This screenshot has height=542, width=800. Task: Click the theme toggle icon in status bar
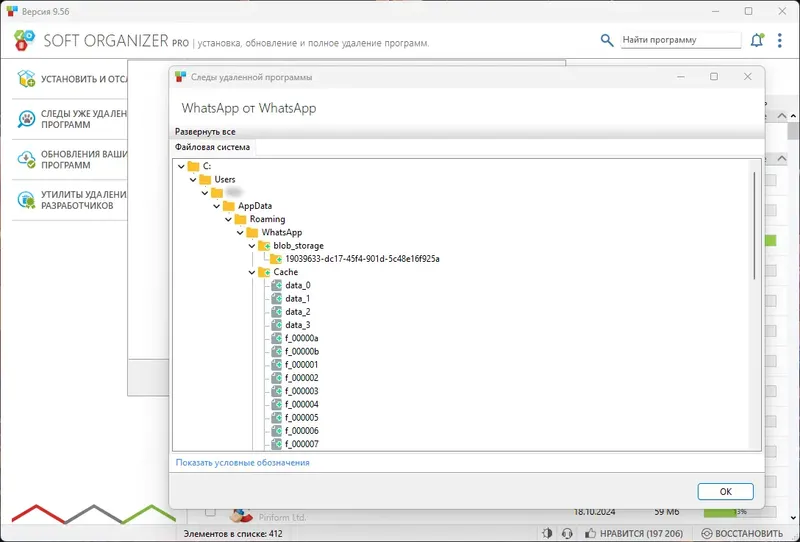547,533
